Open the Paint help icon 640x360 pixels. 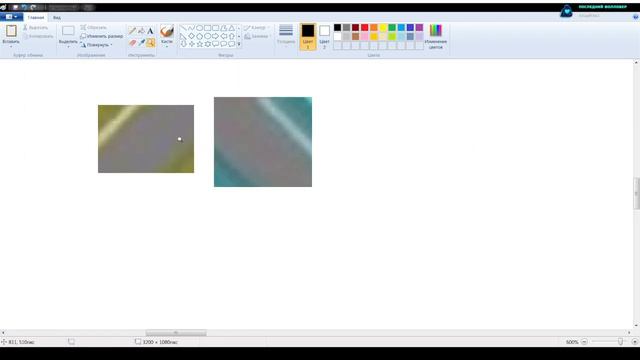point(636,17)
